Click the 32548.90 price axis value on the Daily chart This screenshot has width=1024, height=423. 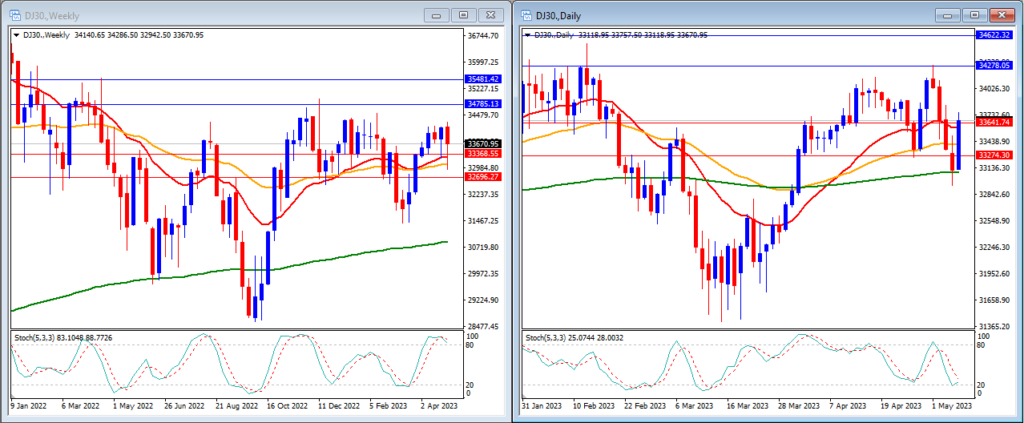coord(994,221)
